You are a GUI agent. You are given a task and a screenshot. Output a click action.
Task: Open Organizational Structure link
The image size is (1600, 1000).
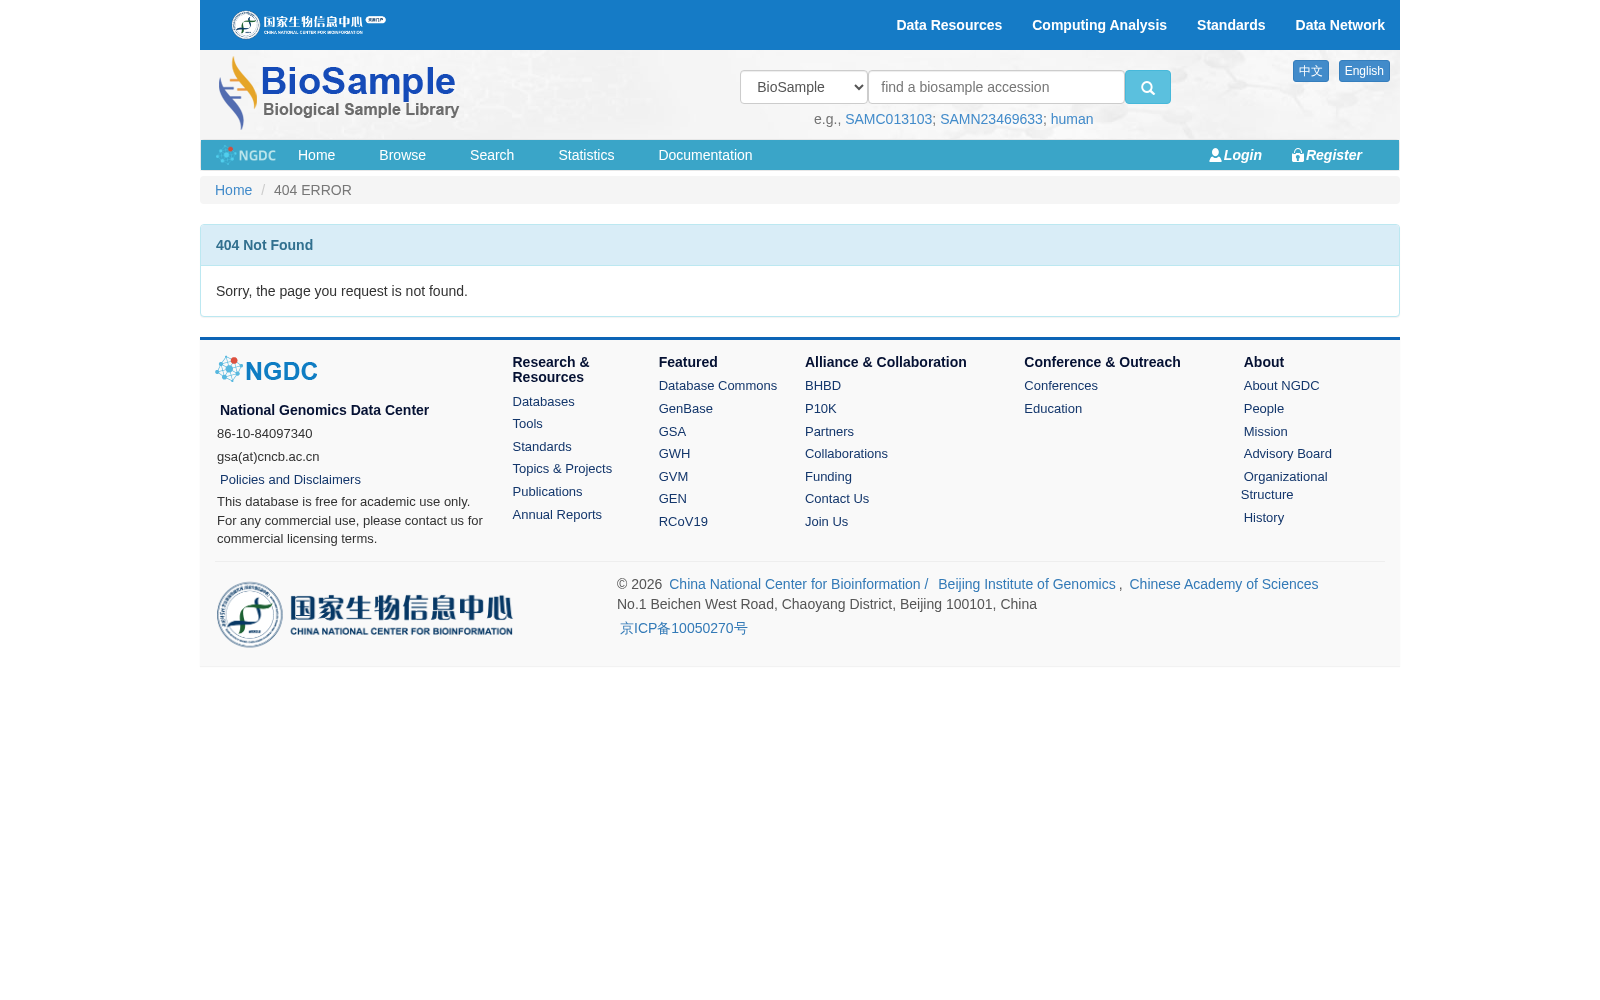coord(1284,486)
